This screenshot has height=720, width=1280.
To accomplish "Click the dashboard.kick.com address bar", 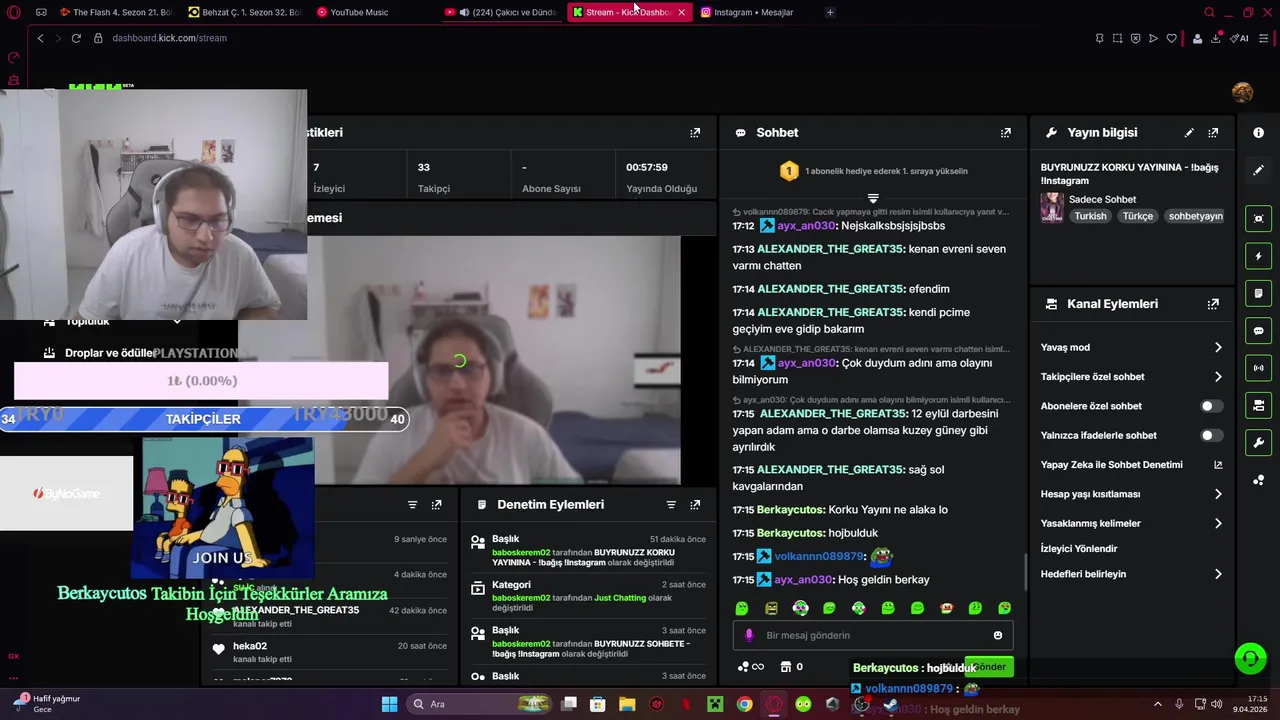I will (169, 38).
